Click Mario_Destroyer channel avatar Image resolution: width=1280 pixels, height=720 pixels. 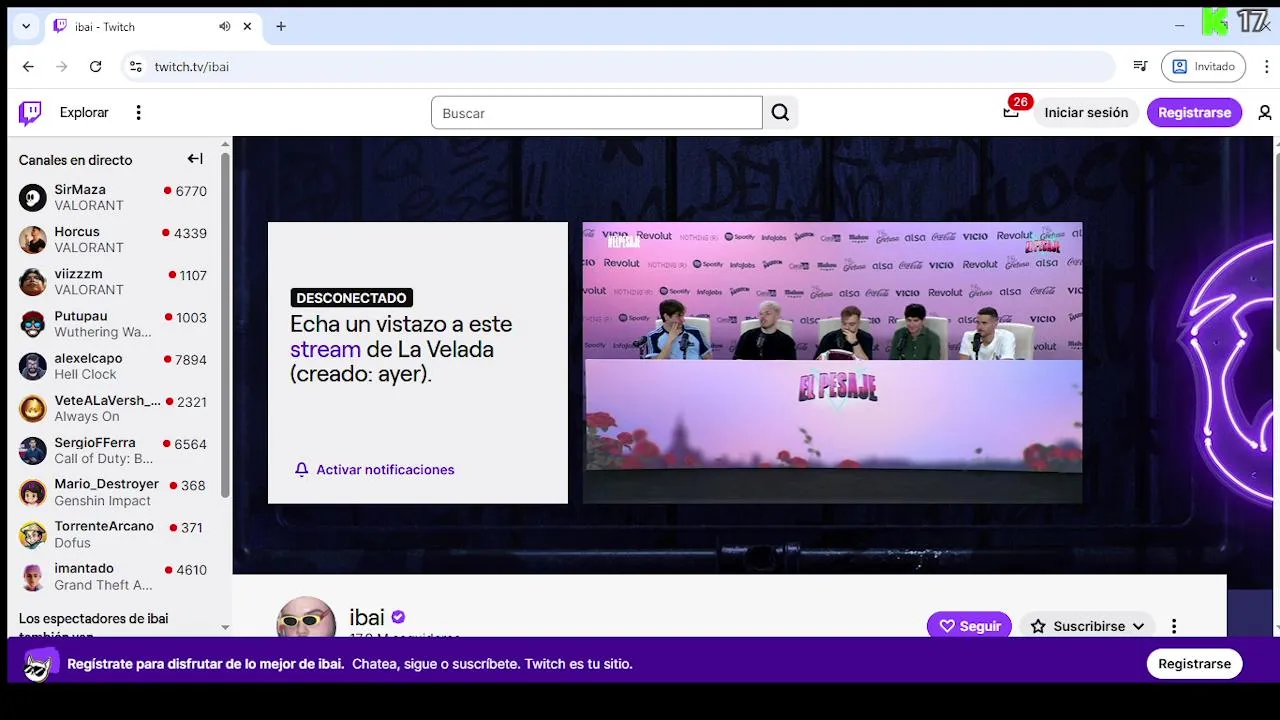coord(33,492)
